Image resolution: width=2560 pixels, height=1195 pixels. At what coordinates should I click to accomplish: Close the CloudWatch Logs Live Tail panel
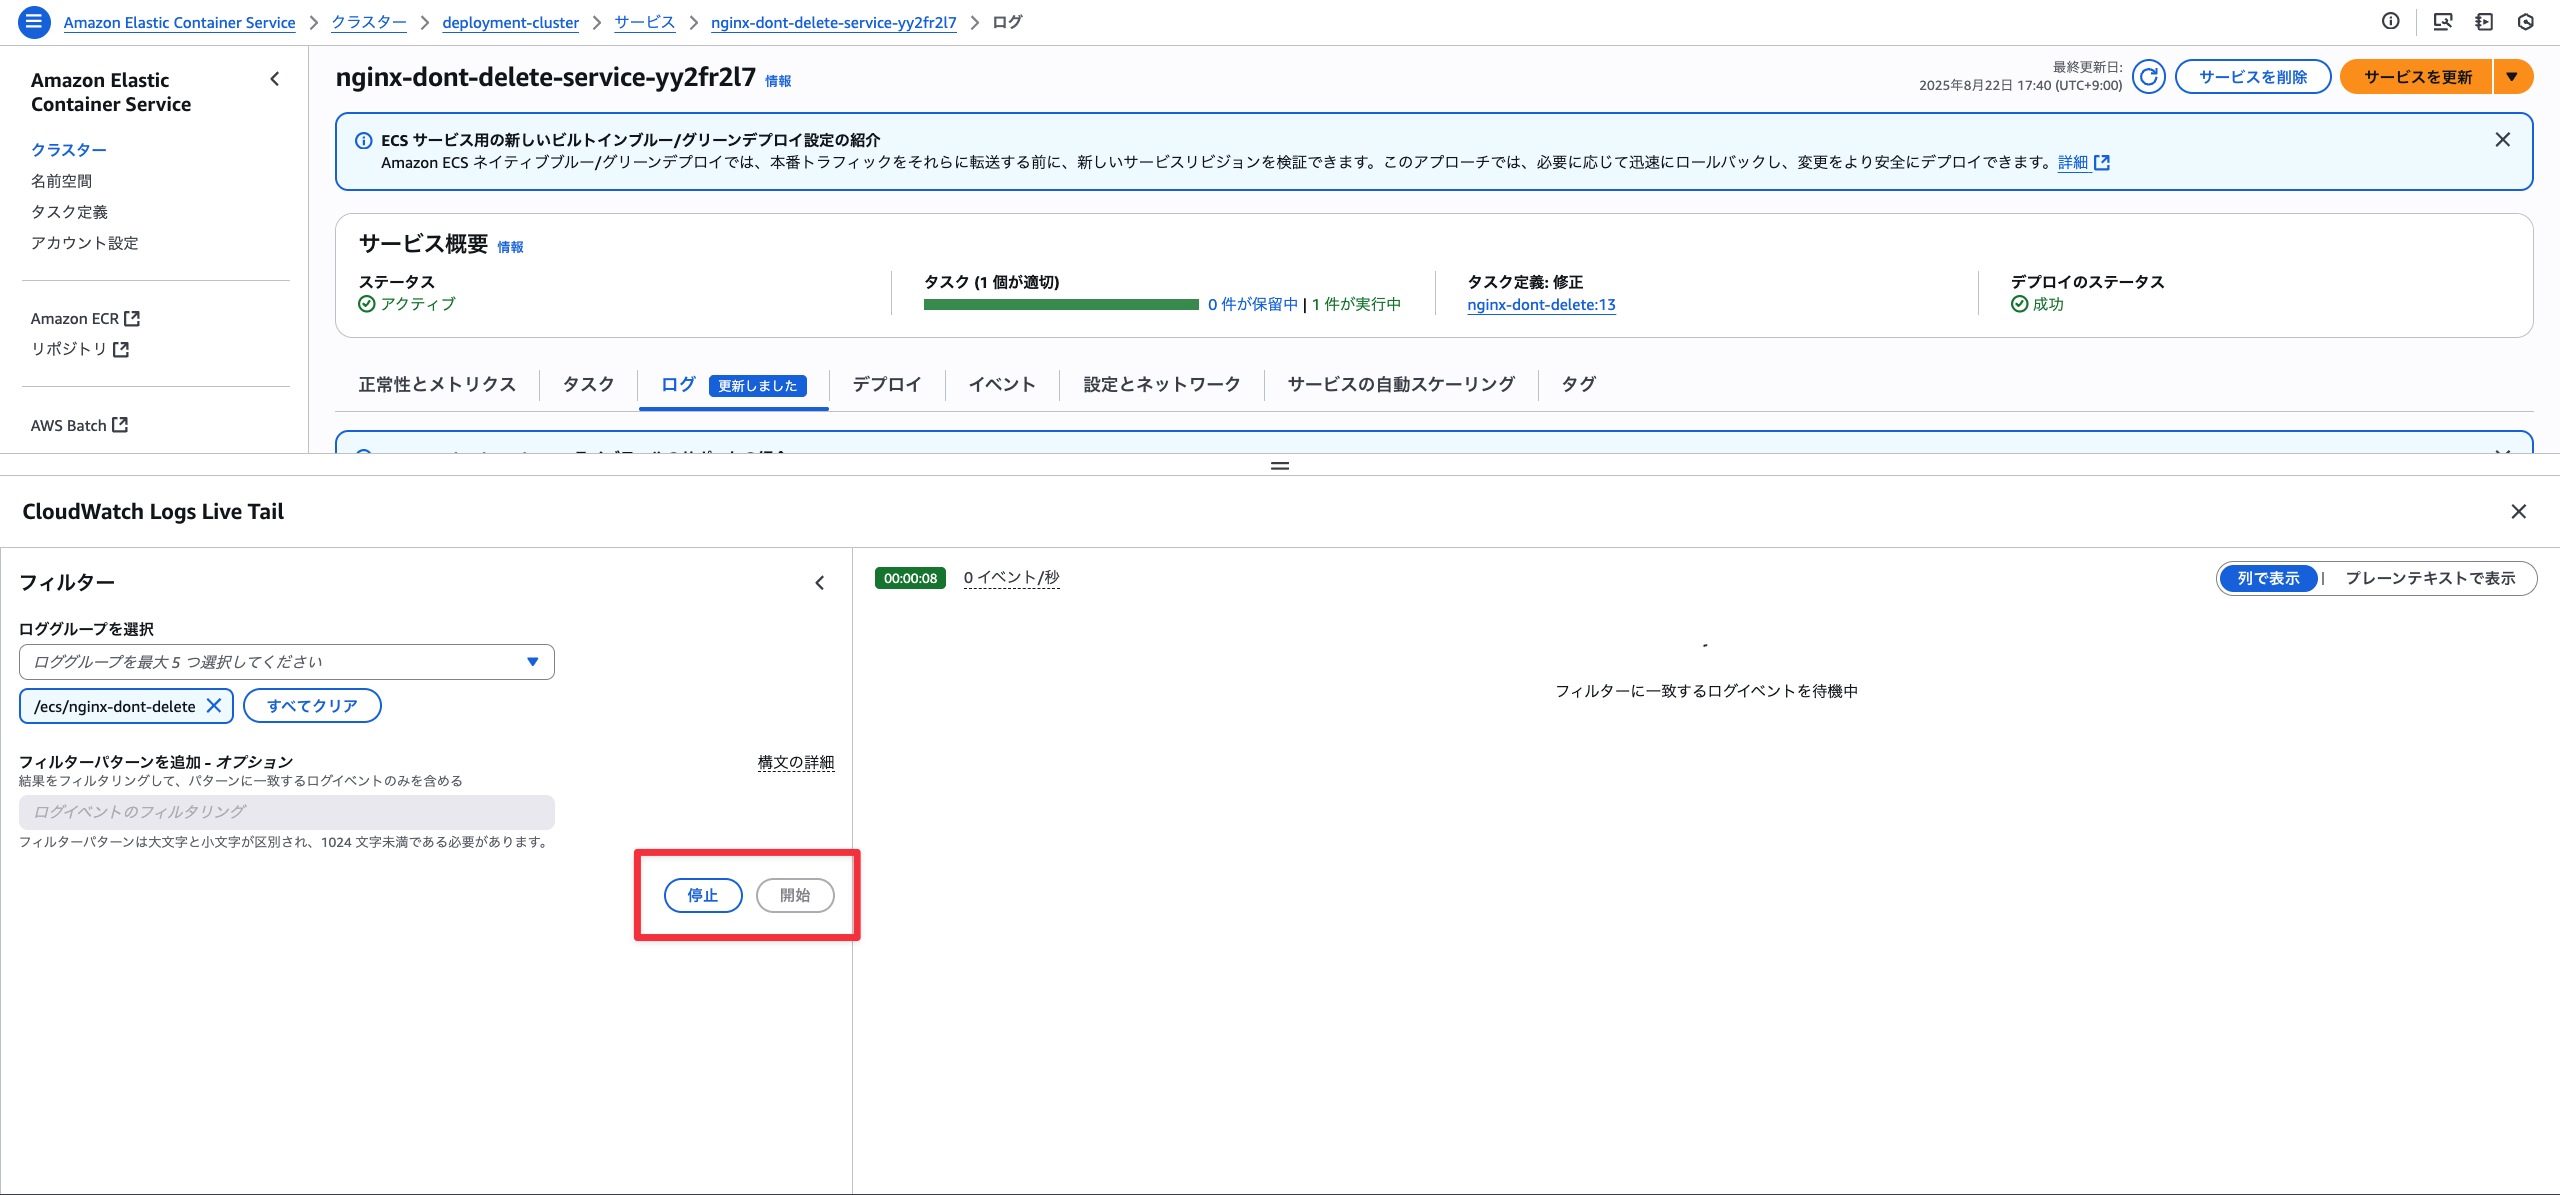[x=2518, y=512]
